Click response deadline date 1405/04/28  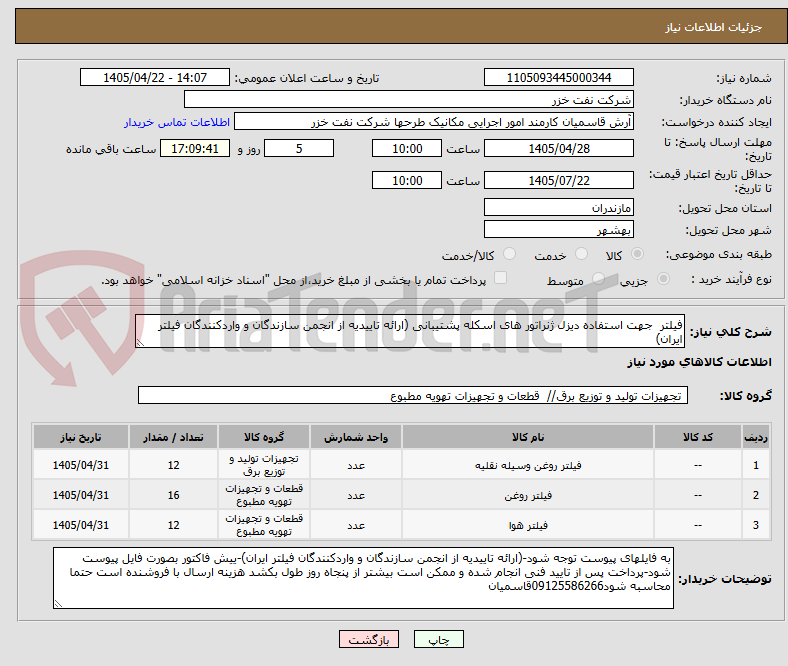pos(558,148)
